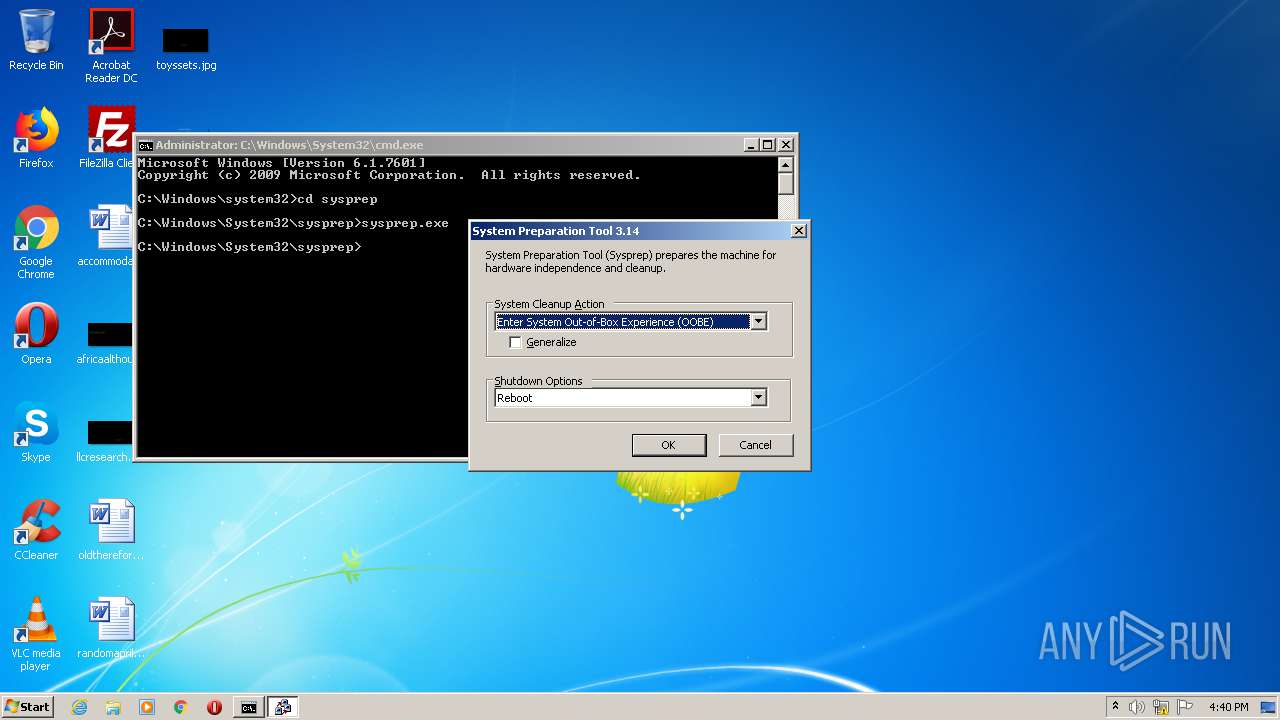Click OK in System Preparation Tool
Viewport: 1280px width, 720px height.
click(669, 445)
